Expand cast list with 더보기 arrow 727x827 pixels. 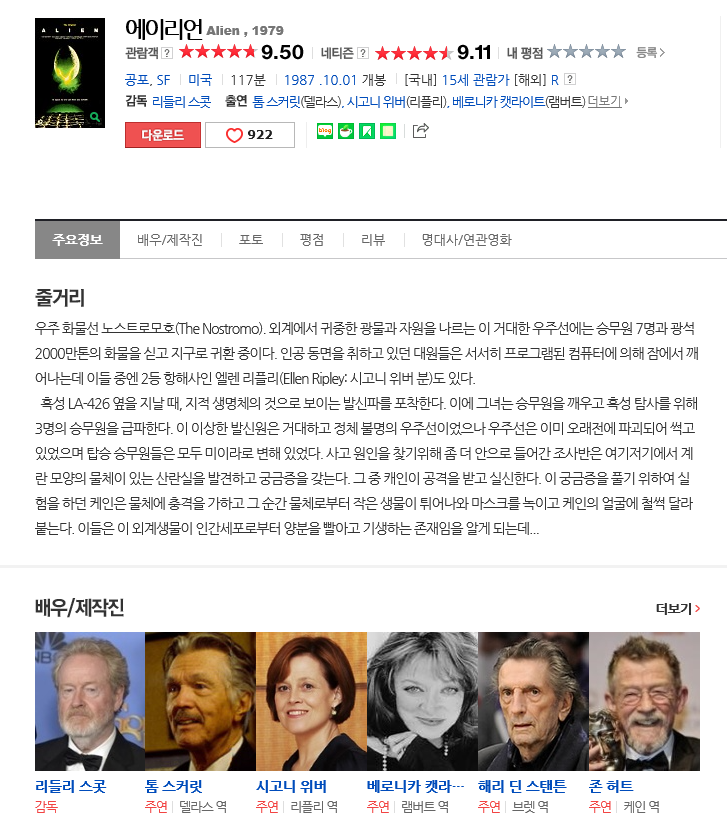coord(608,101)
